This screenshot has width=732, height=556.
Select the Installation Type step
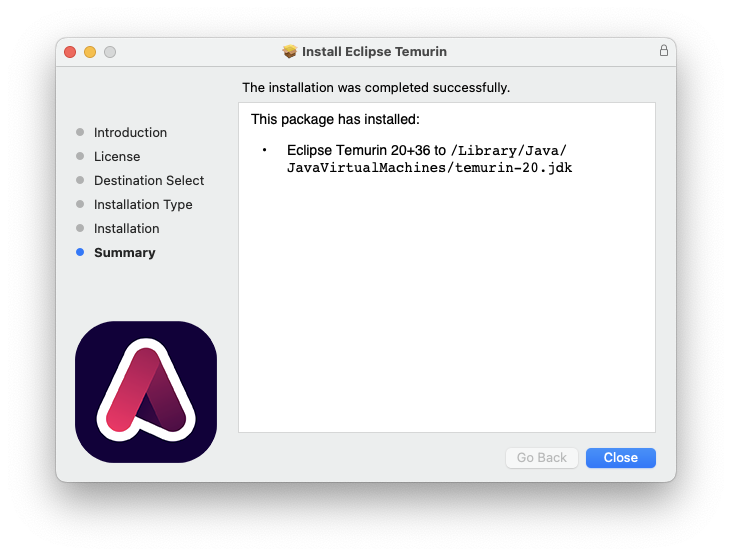point(143,204)
